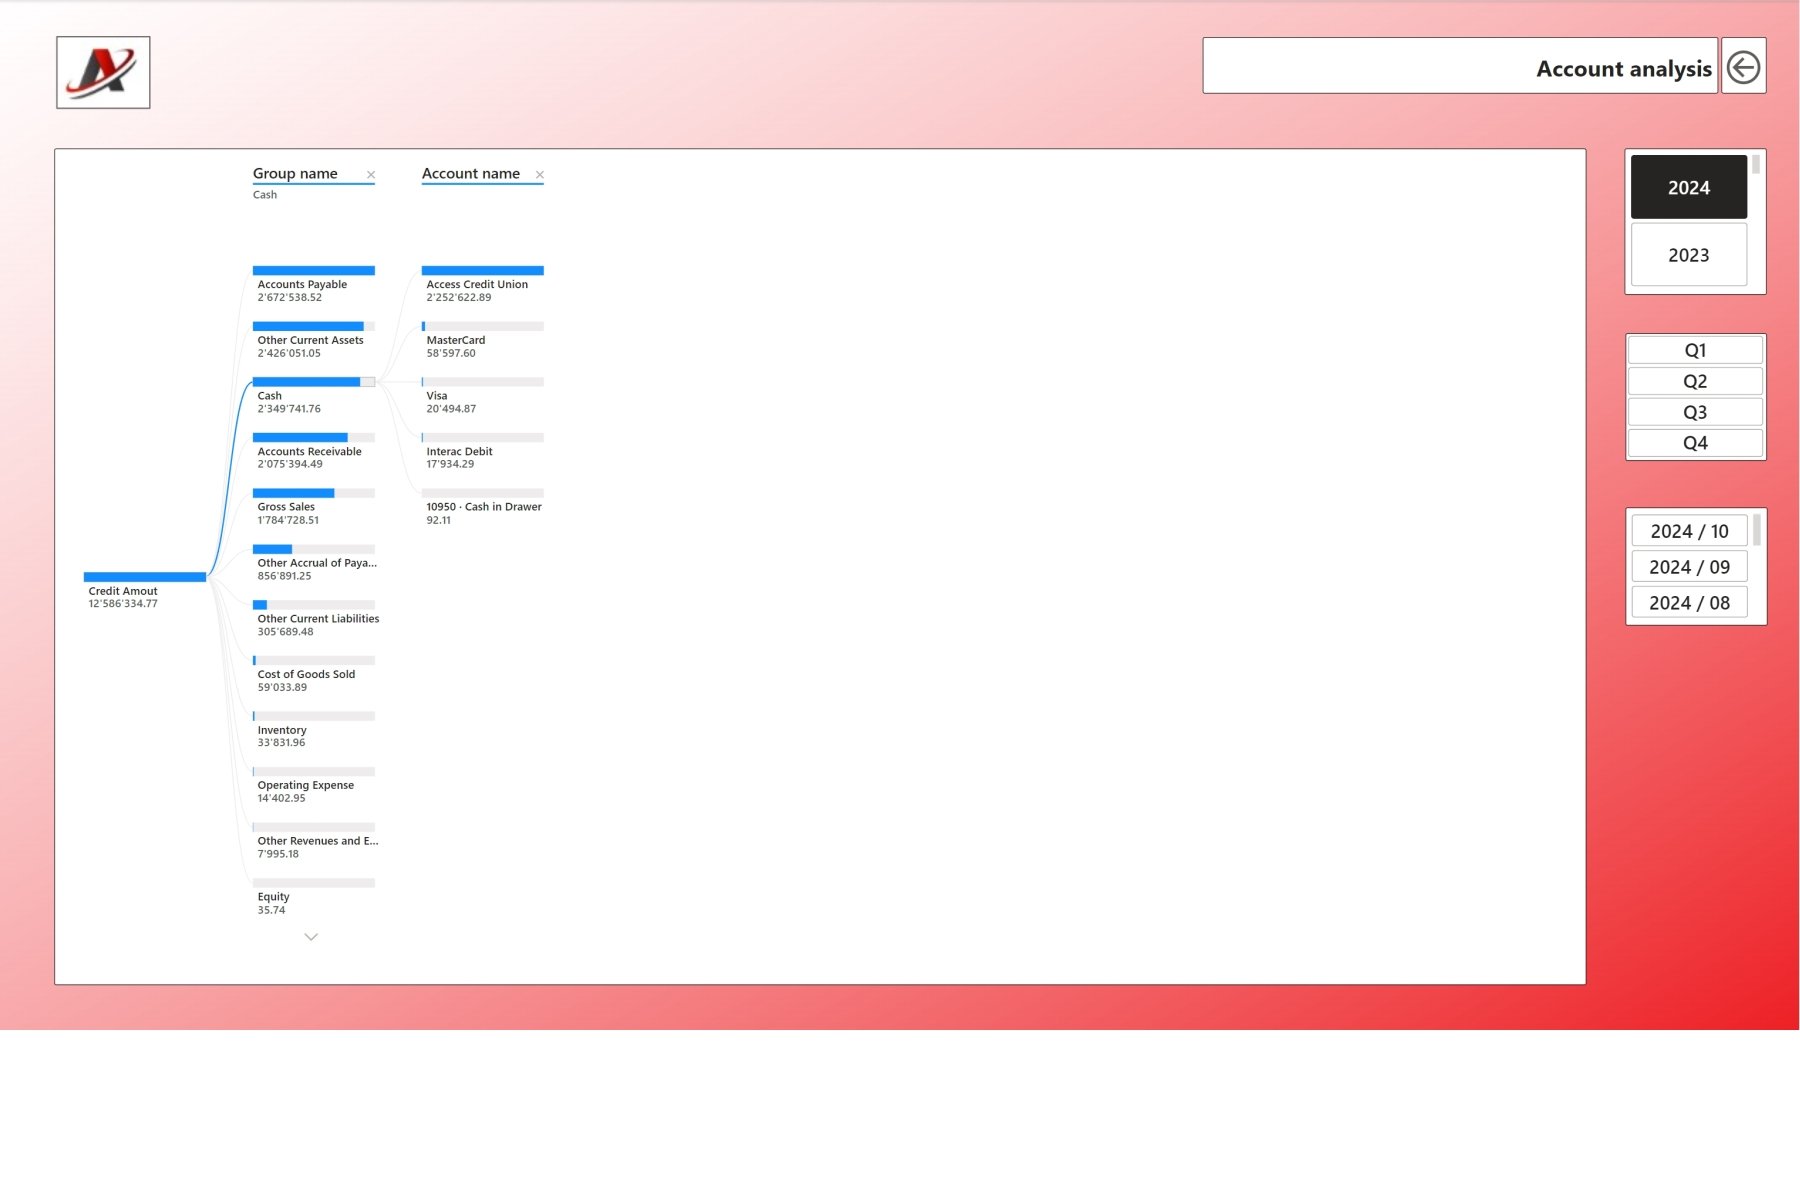Expand the Accounts Receivable node

tap(314, 451)
